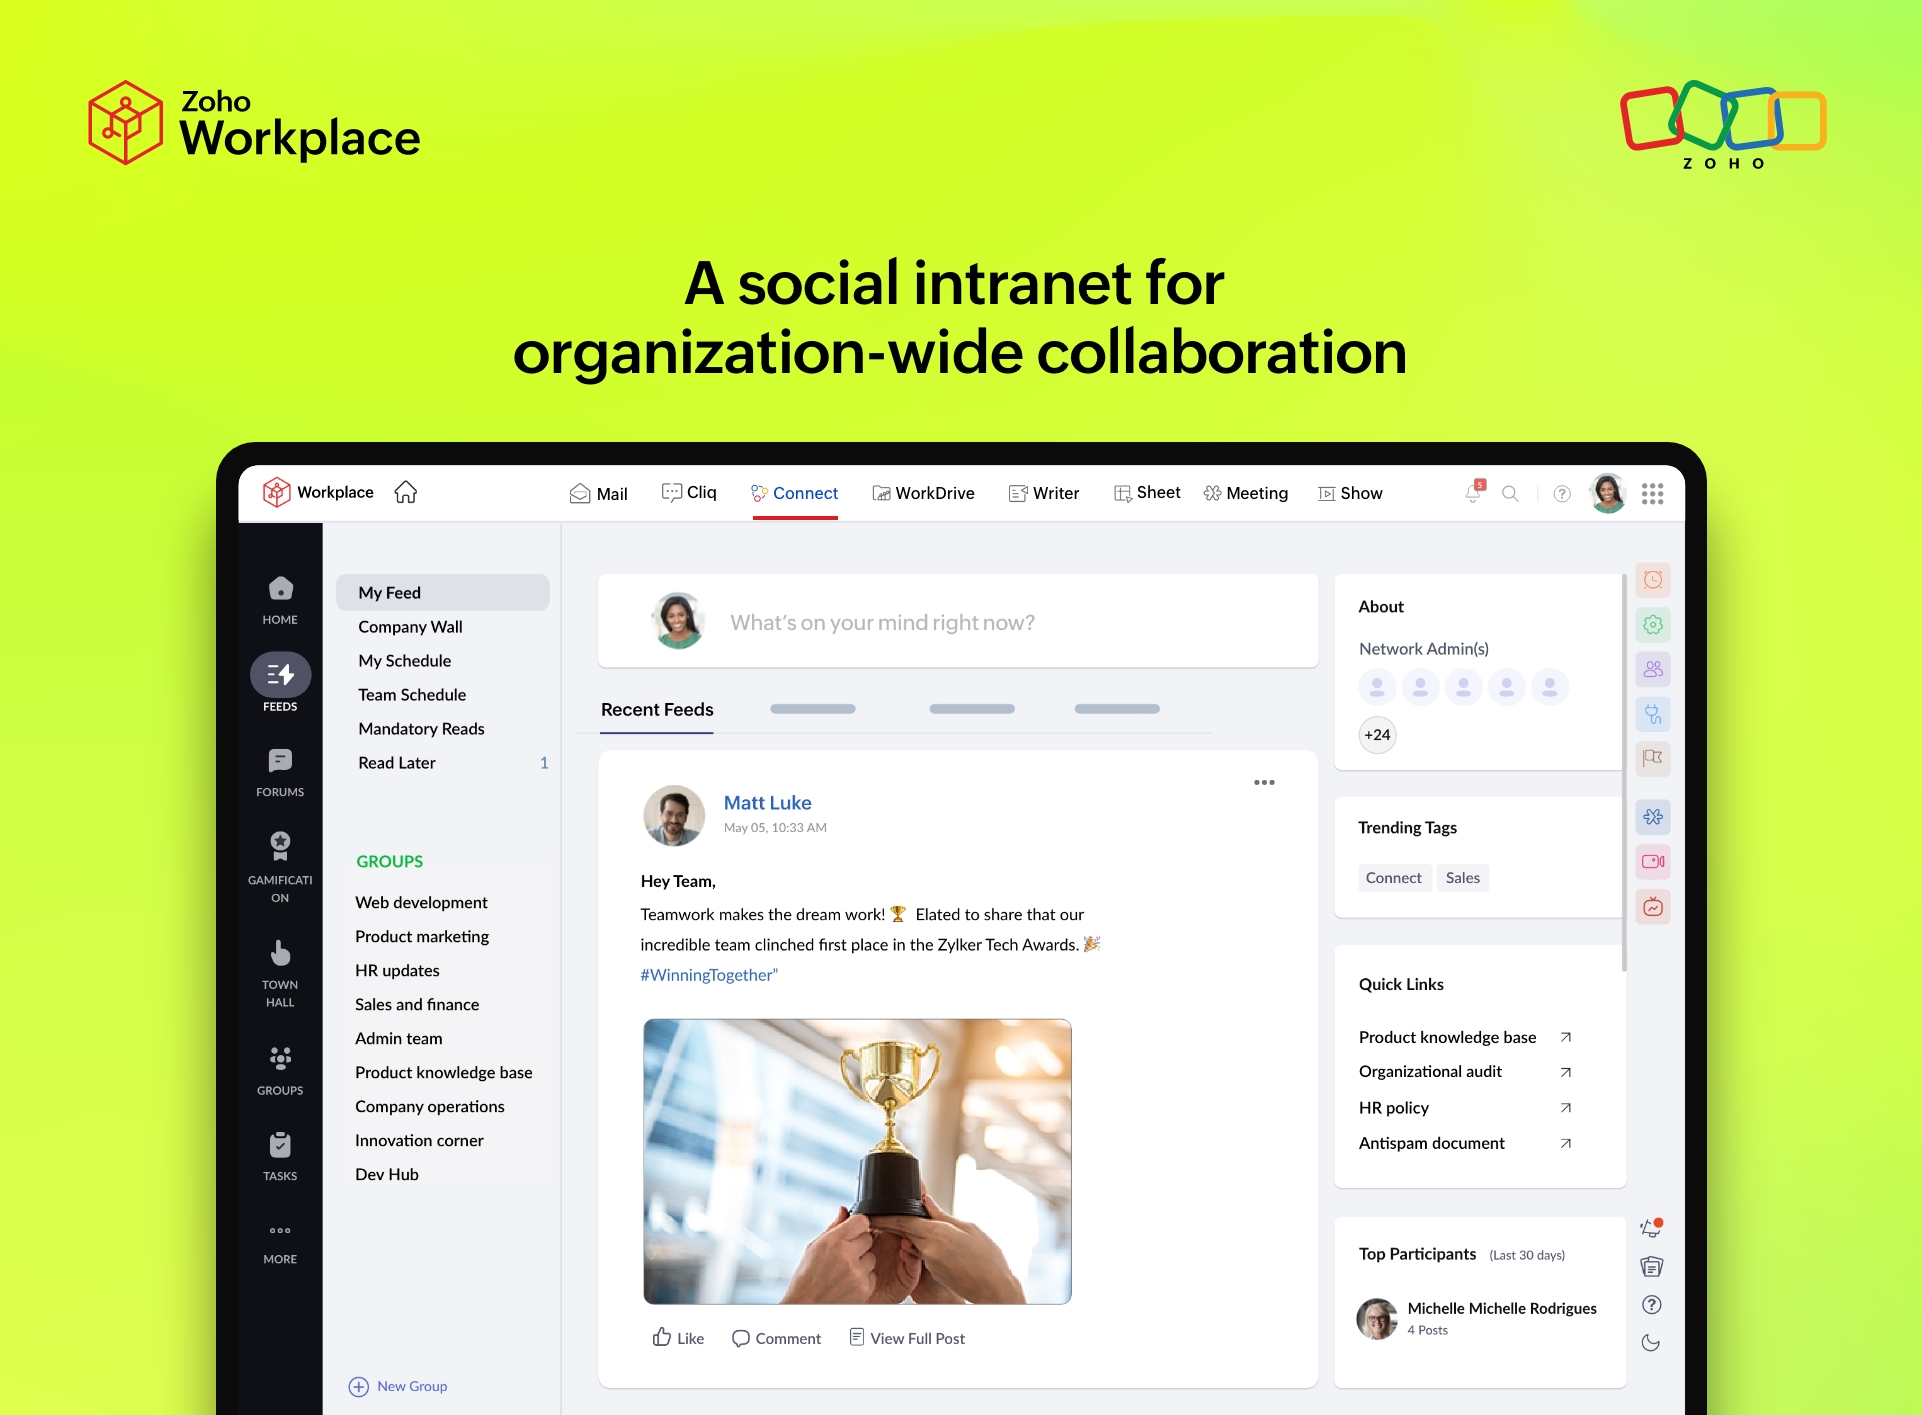The image size is (1922, 1415).
Task: Click the search magnifier icon
Action: click(x=1510, y=493)
